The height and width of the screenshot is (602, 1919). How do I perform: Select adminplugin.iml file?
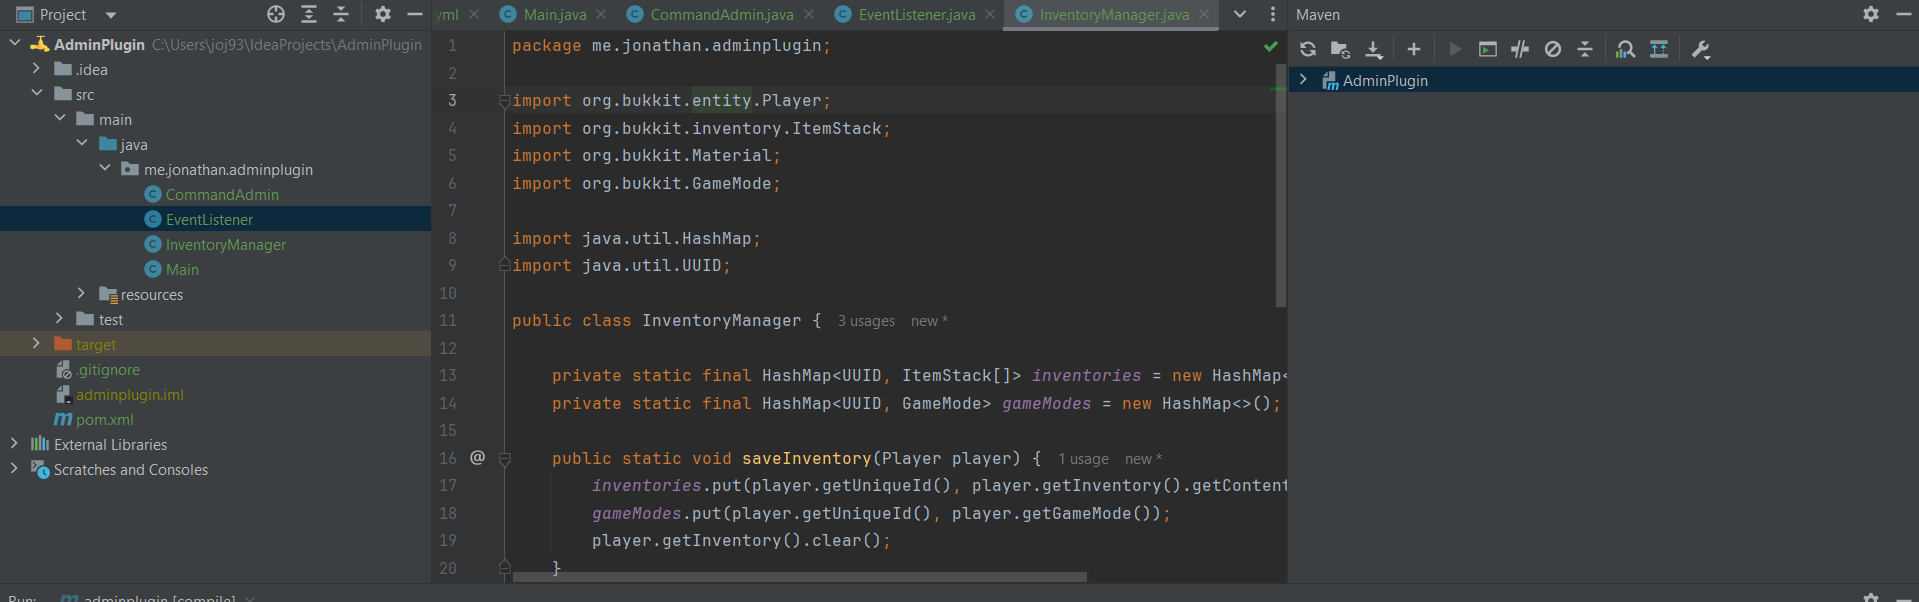click(x=130, y=394)
